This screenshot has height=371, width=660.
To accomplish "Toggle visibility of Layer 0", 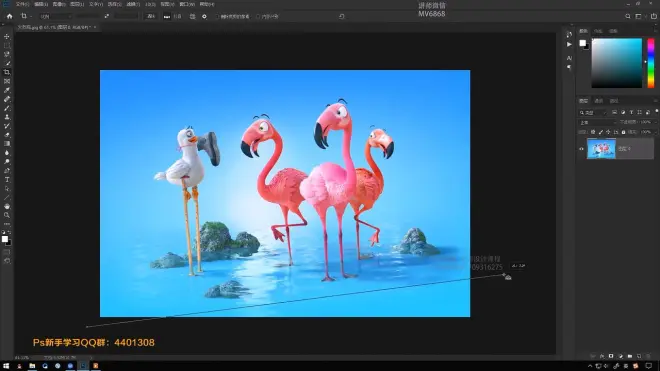I will [581, 149].
